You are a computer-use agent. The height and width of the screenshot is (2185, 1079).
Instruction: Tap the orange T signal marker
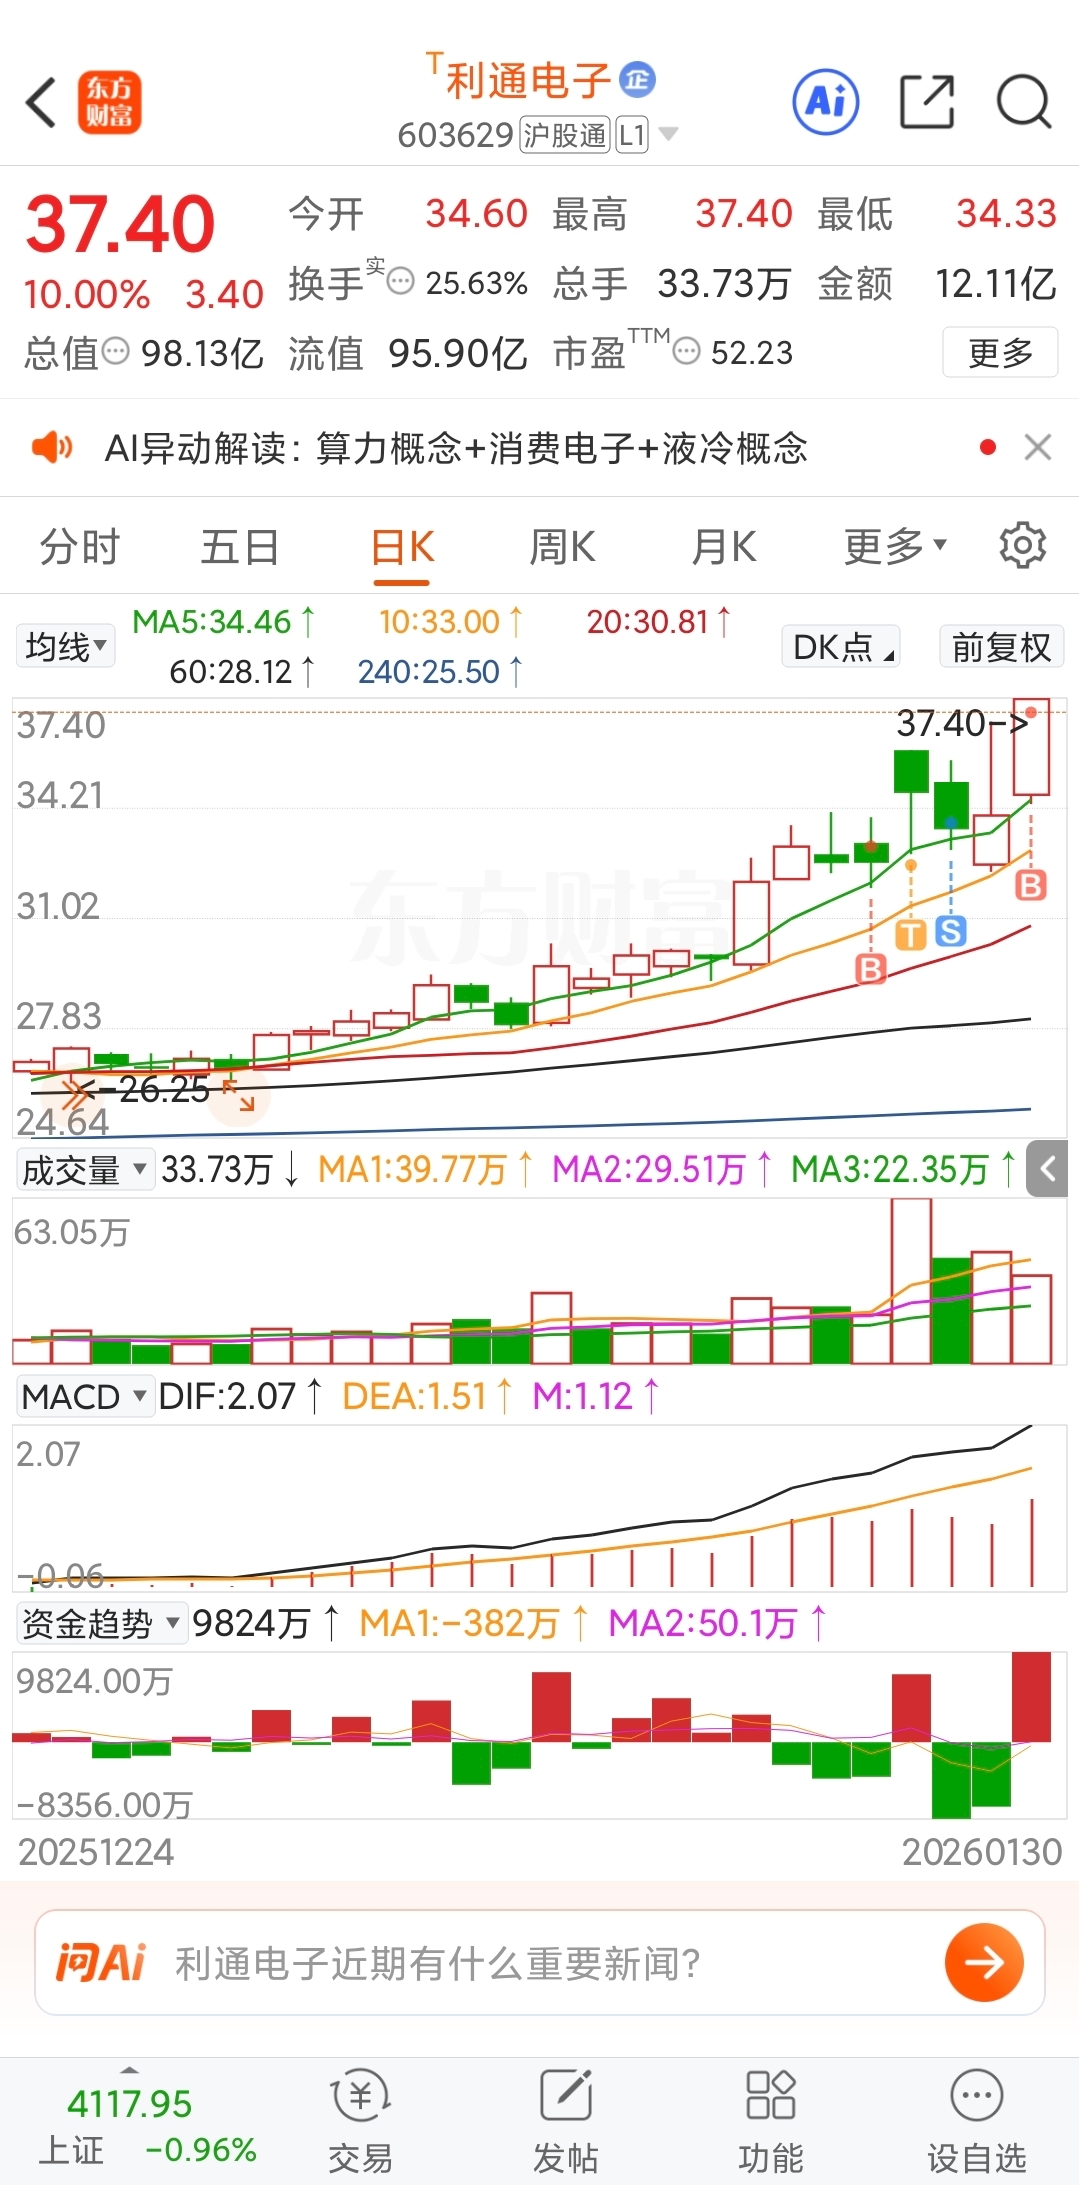click(910, 933)
